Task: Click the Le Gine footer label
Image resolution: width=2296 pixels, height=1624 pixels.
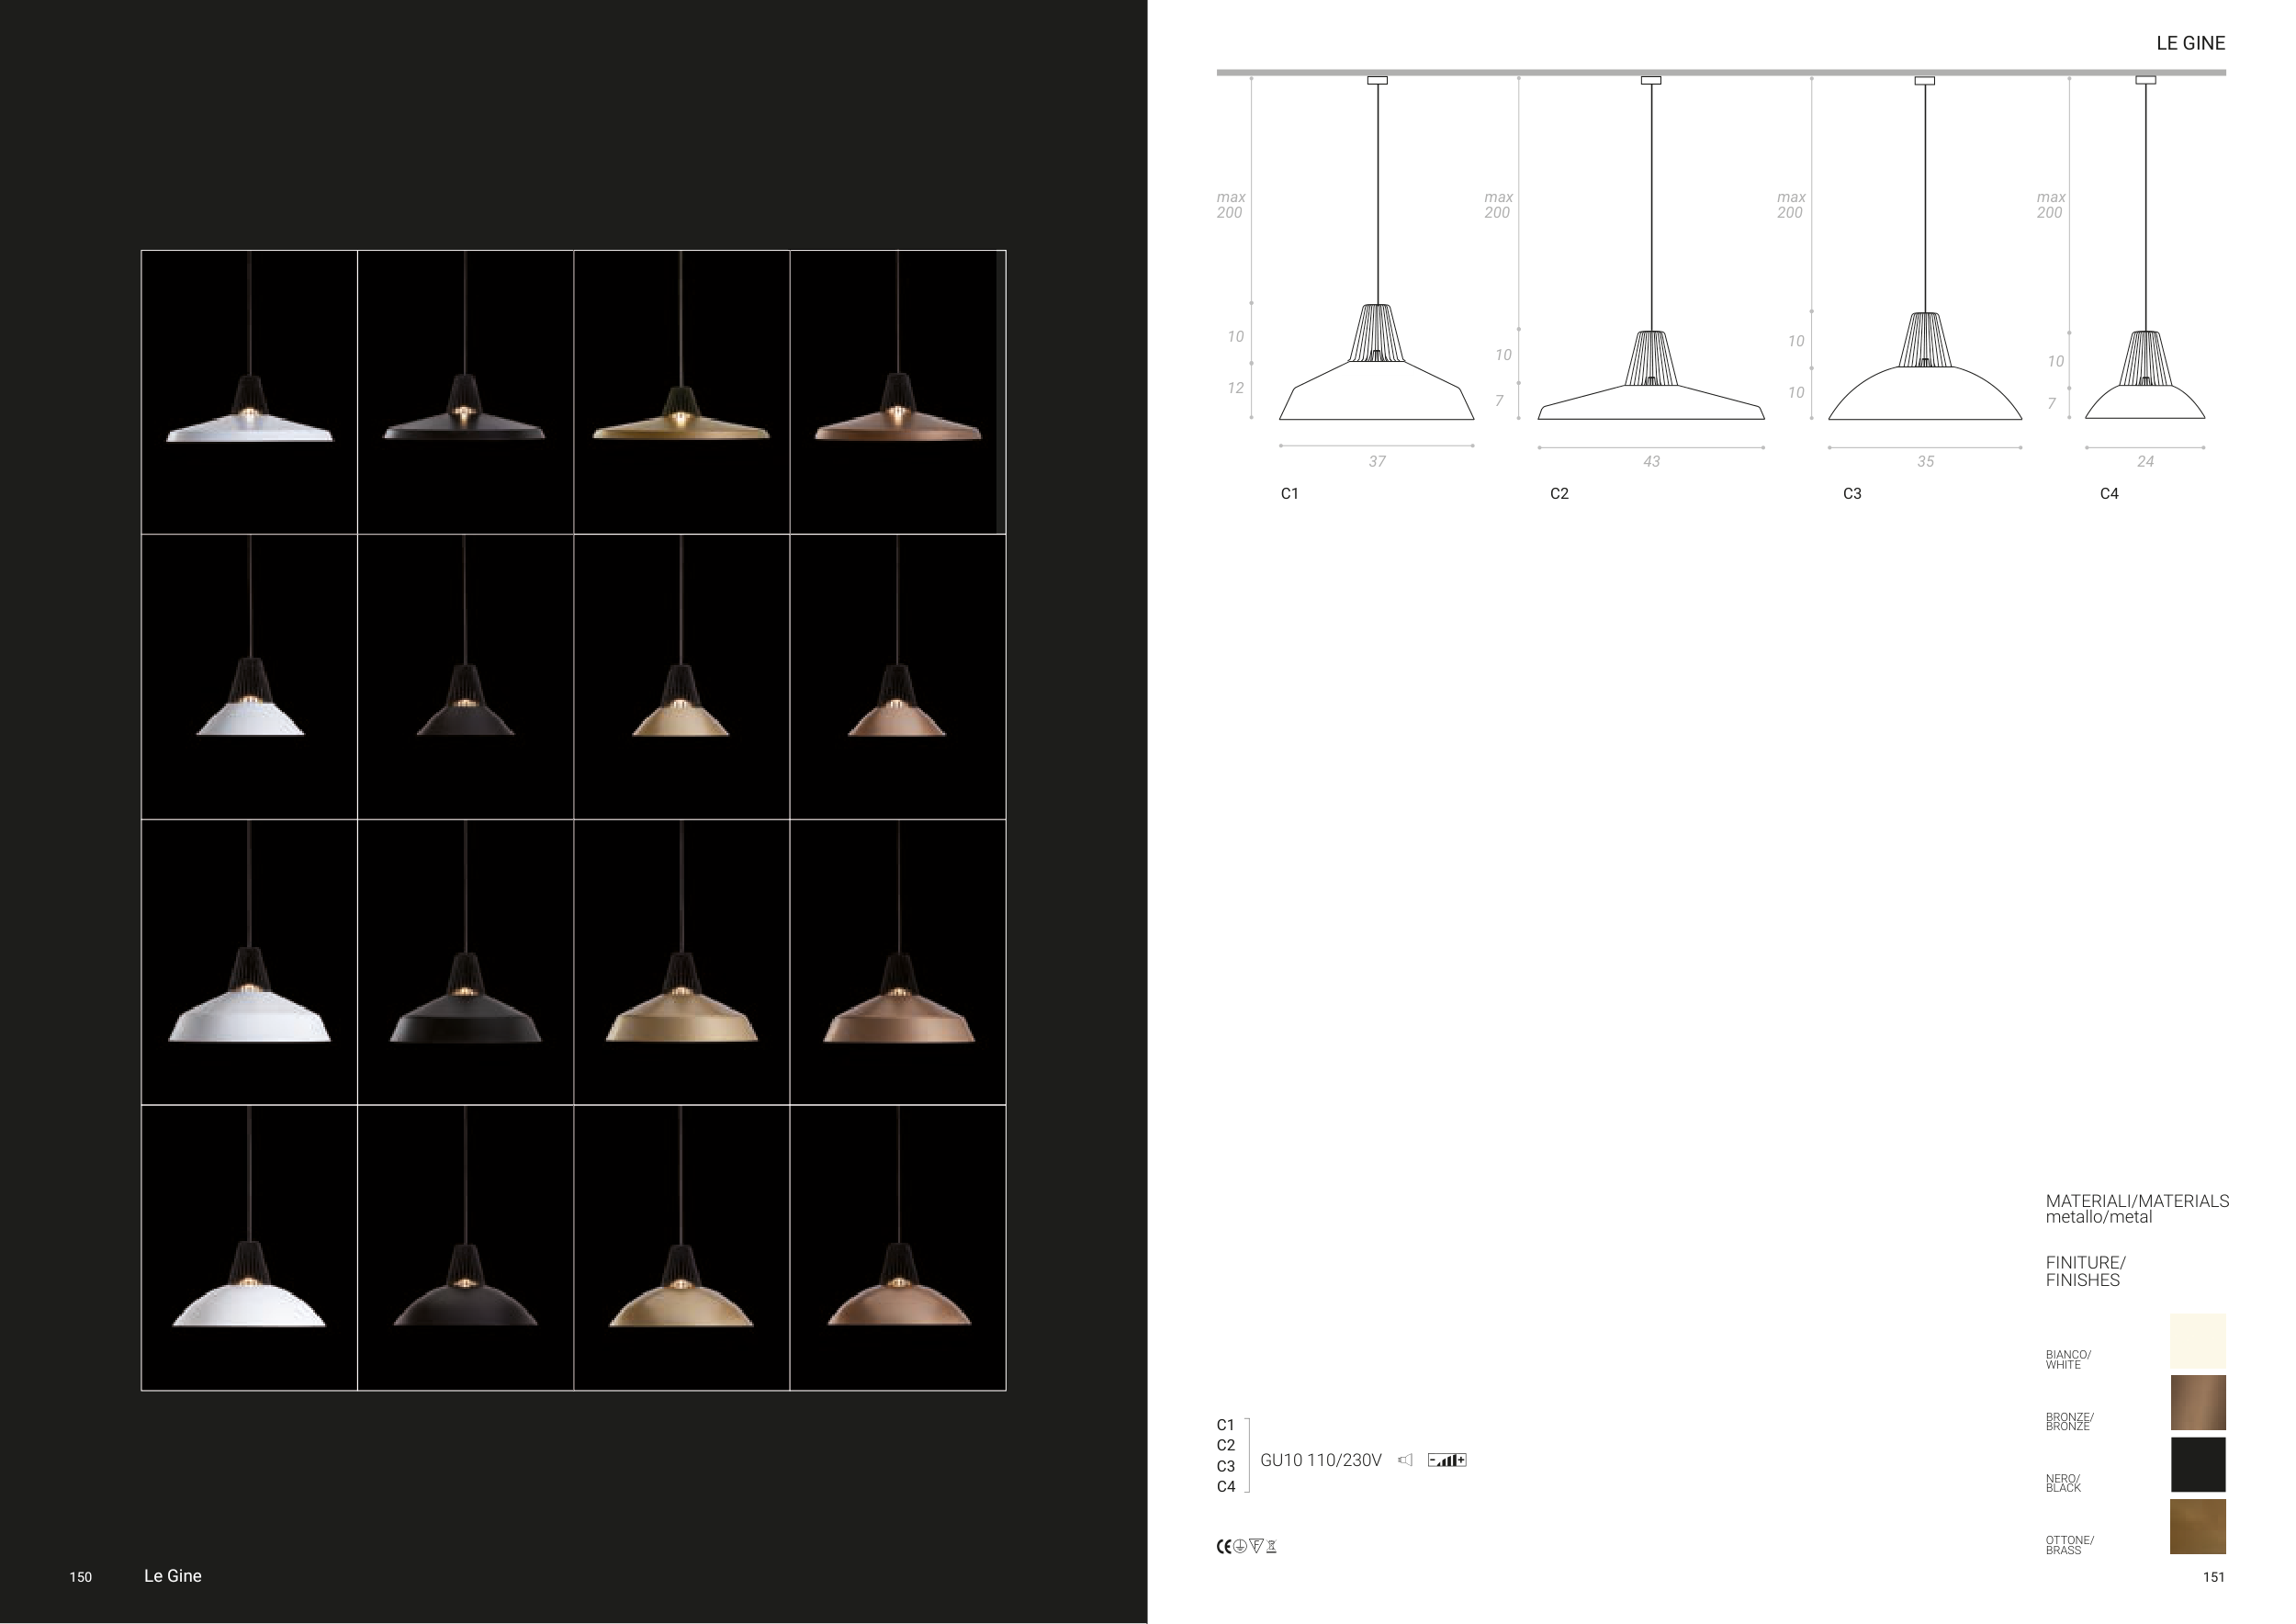Action: (173, 1576)
